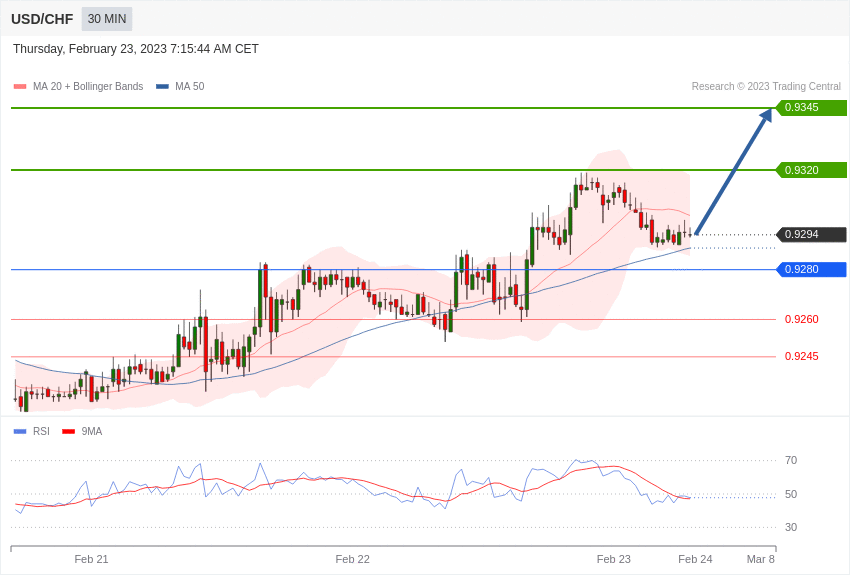Click the Mar 8 date axis label
850x576 pixels.
(761, 559)
